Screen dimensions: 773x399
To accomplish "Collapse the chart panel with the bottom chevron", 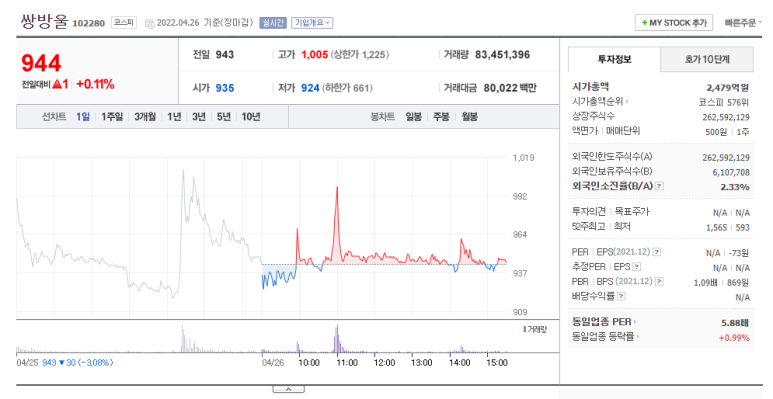I will (x=288, y=389).
